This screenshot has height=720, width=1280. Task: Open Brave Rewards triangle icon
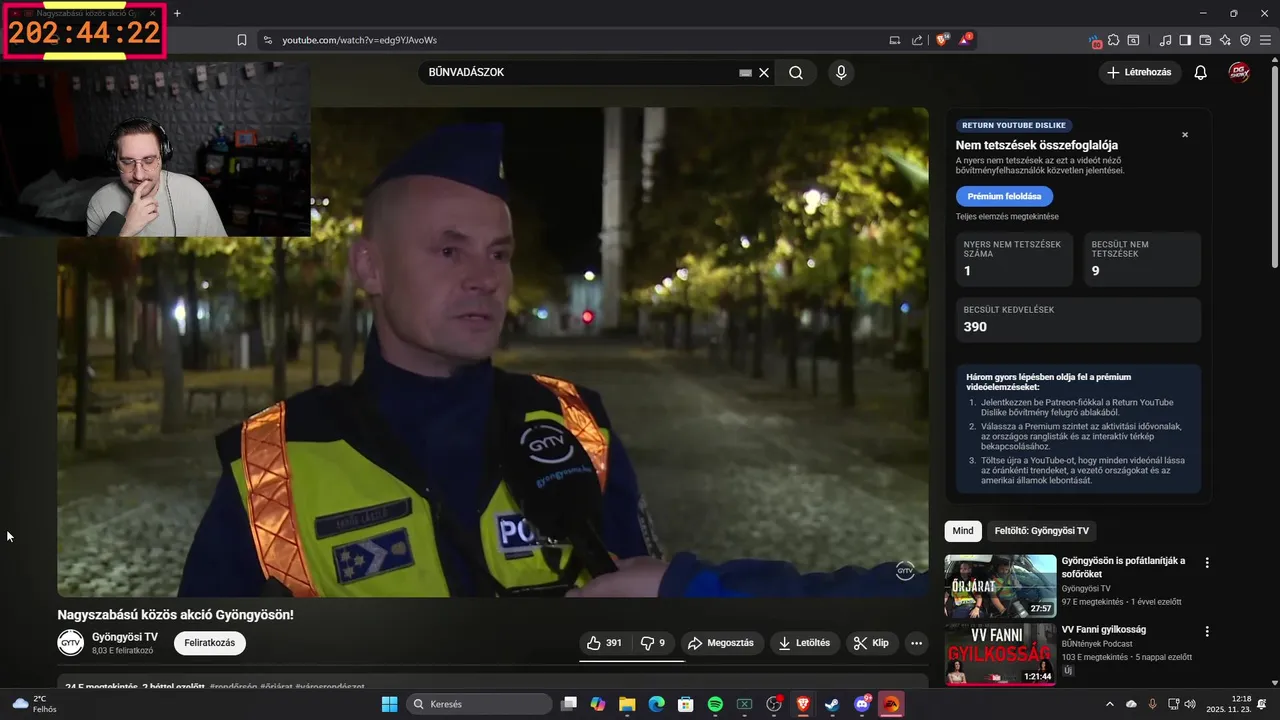pos(965,40)
